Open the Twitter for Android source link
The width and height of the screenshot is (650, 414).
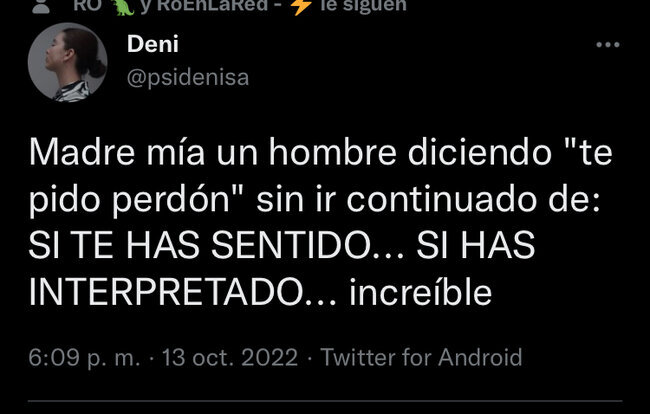(x=421, y=357)
